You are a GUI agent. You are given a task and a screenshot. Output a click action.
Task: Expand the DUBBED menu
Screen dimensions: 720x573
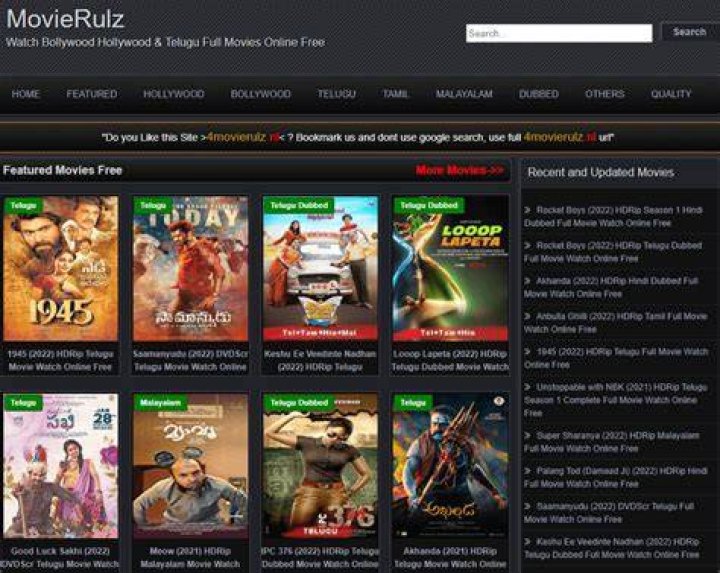539,94
